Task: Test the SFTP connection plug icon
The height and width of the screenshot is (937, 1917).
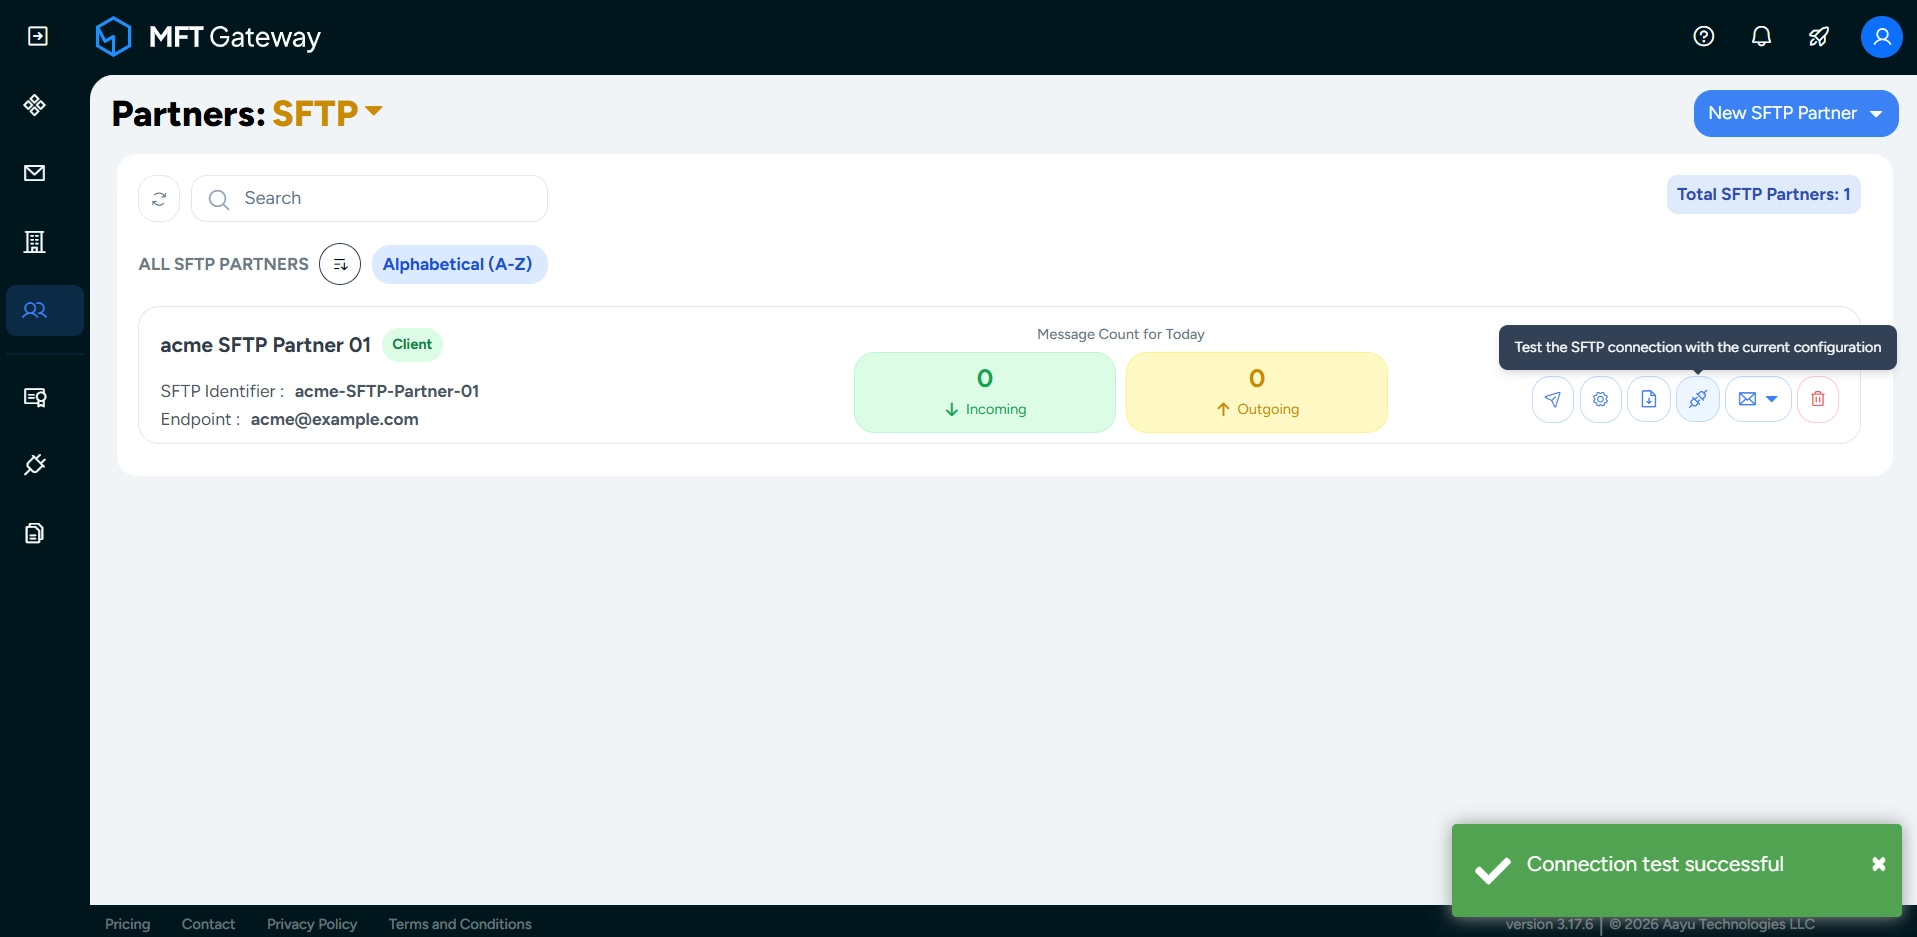Action: coord(1698,399)
